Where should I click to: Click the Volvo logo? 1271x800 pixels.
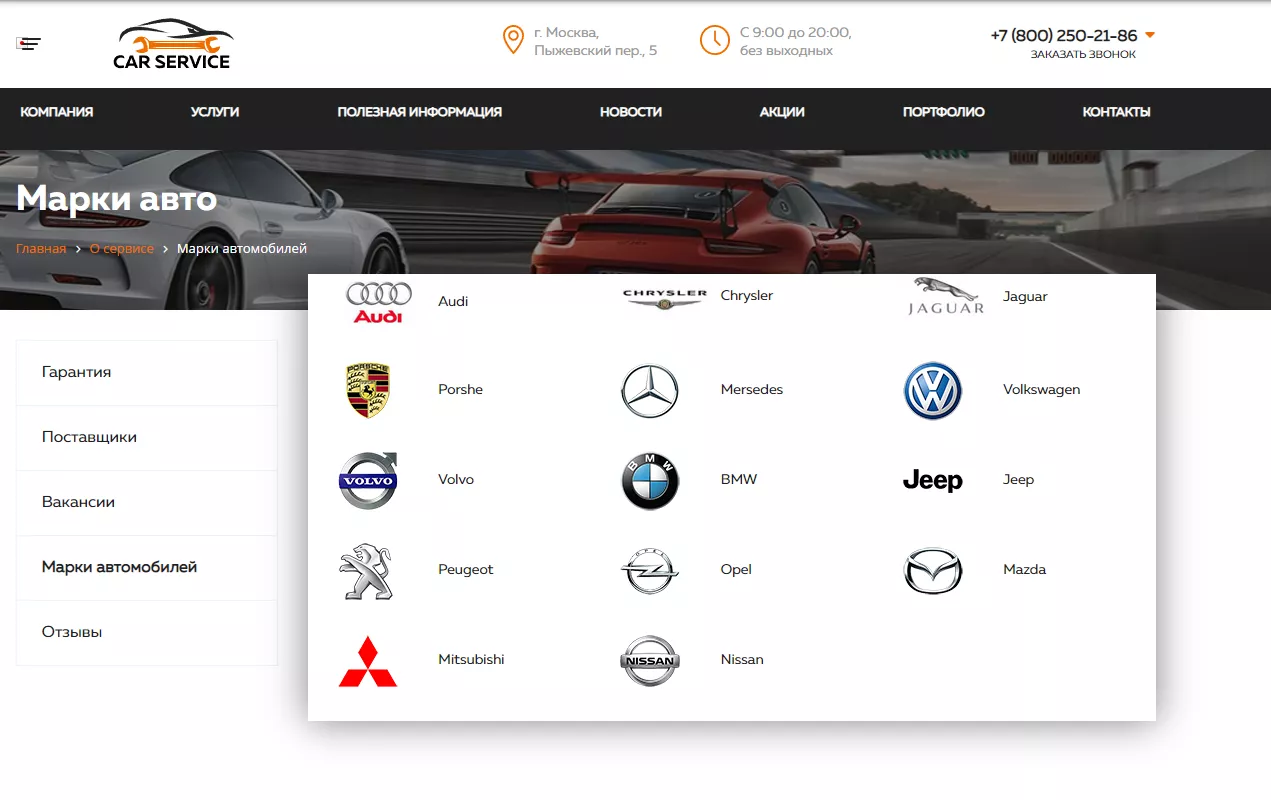coord(368,480)
